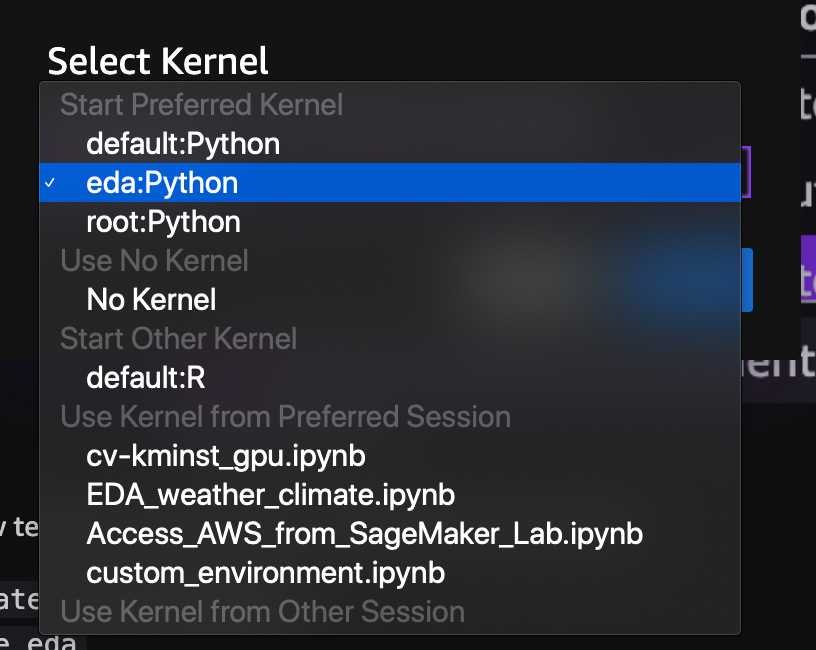The image size is (816, 650).
Task: Click Use Kernel from Preferred Session header
Action: (x=286, y=417)
